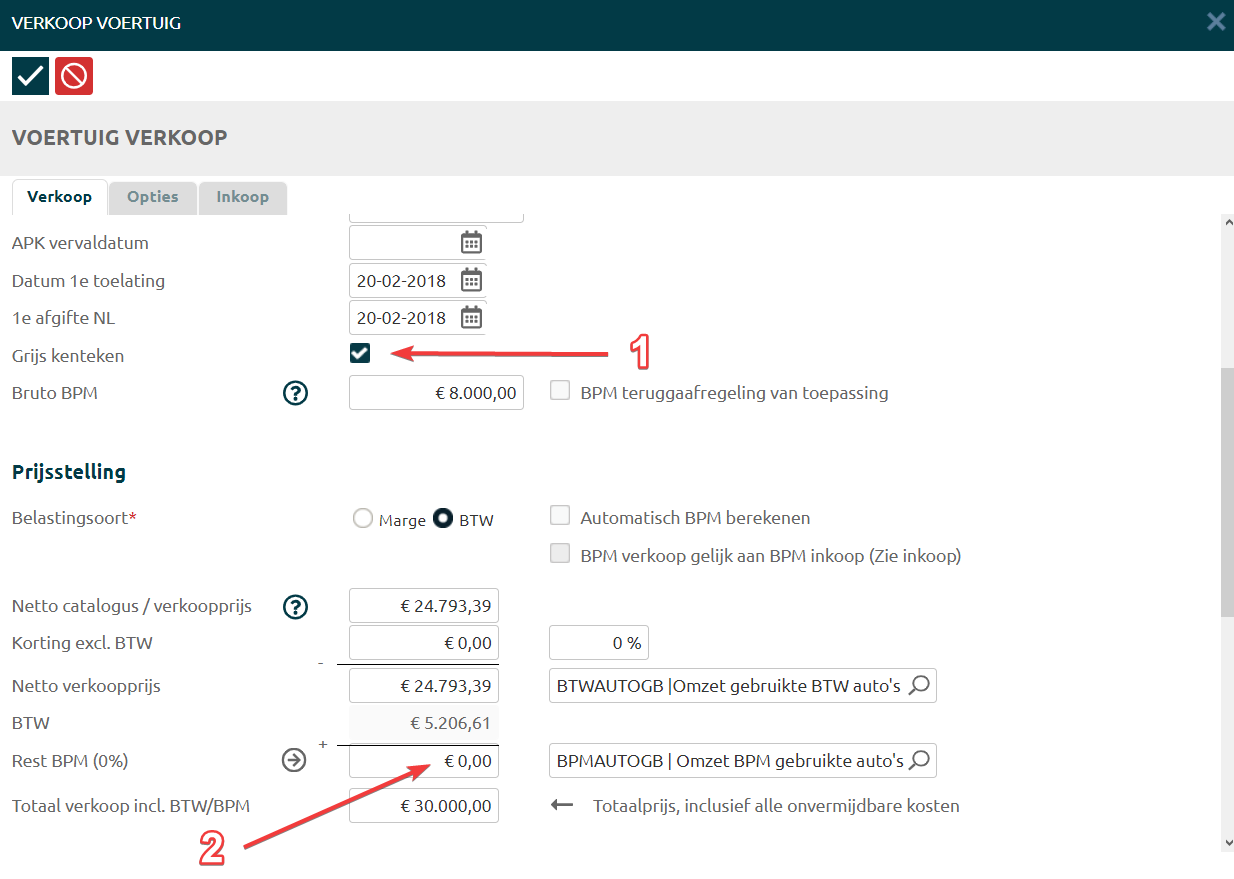Show help for Netto catalogus / verkoopprijs

(x=295, y=606)
